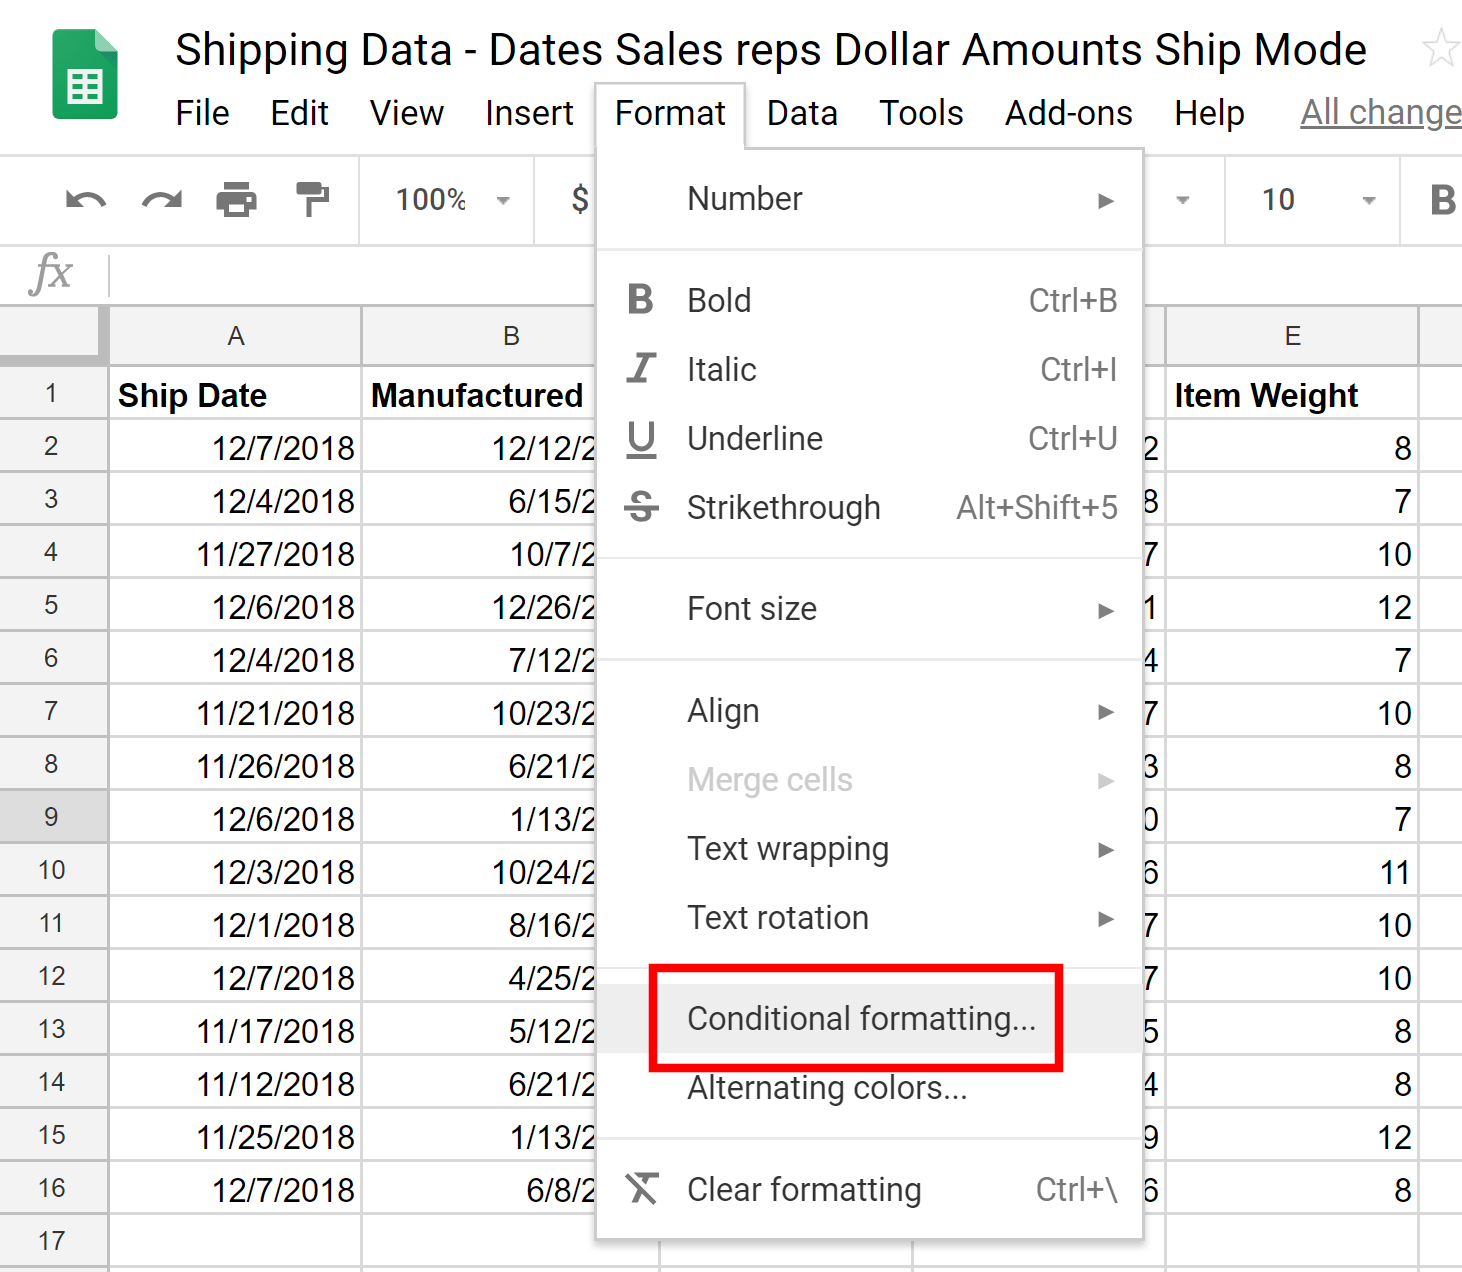Click the Format menu tab
Viewport: 1462px width, 1272px height.
pos(670,113)
